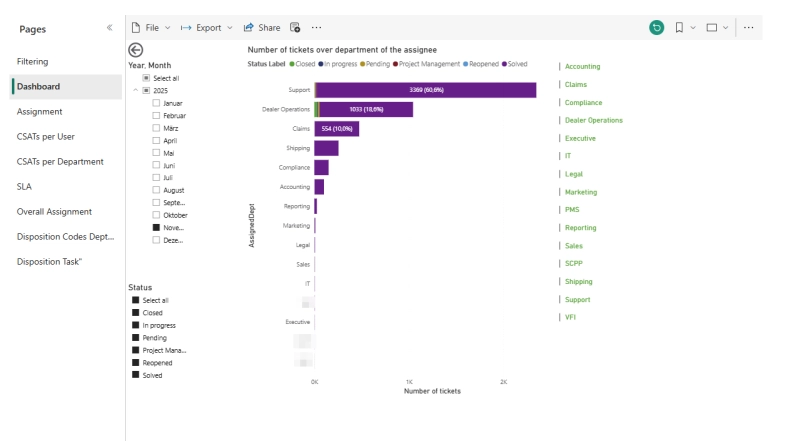Collapse the Pages pane with double chevron
Image resolution: width=800 pixels, height=441 pixels.
(109, 28)
